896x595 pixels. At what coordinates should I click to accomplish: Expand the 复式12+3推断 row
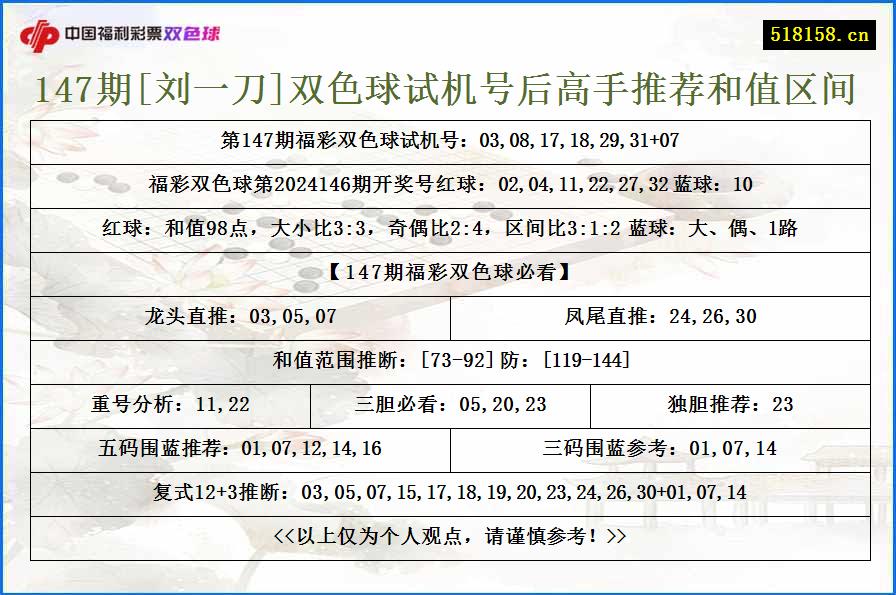(x=448, y=493)
